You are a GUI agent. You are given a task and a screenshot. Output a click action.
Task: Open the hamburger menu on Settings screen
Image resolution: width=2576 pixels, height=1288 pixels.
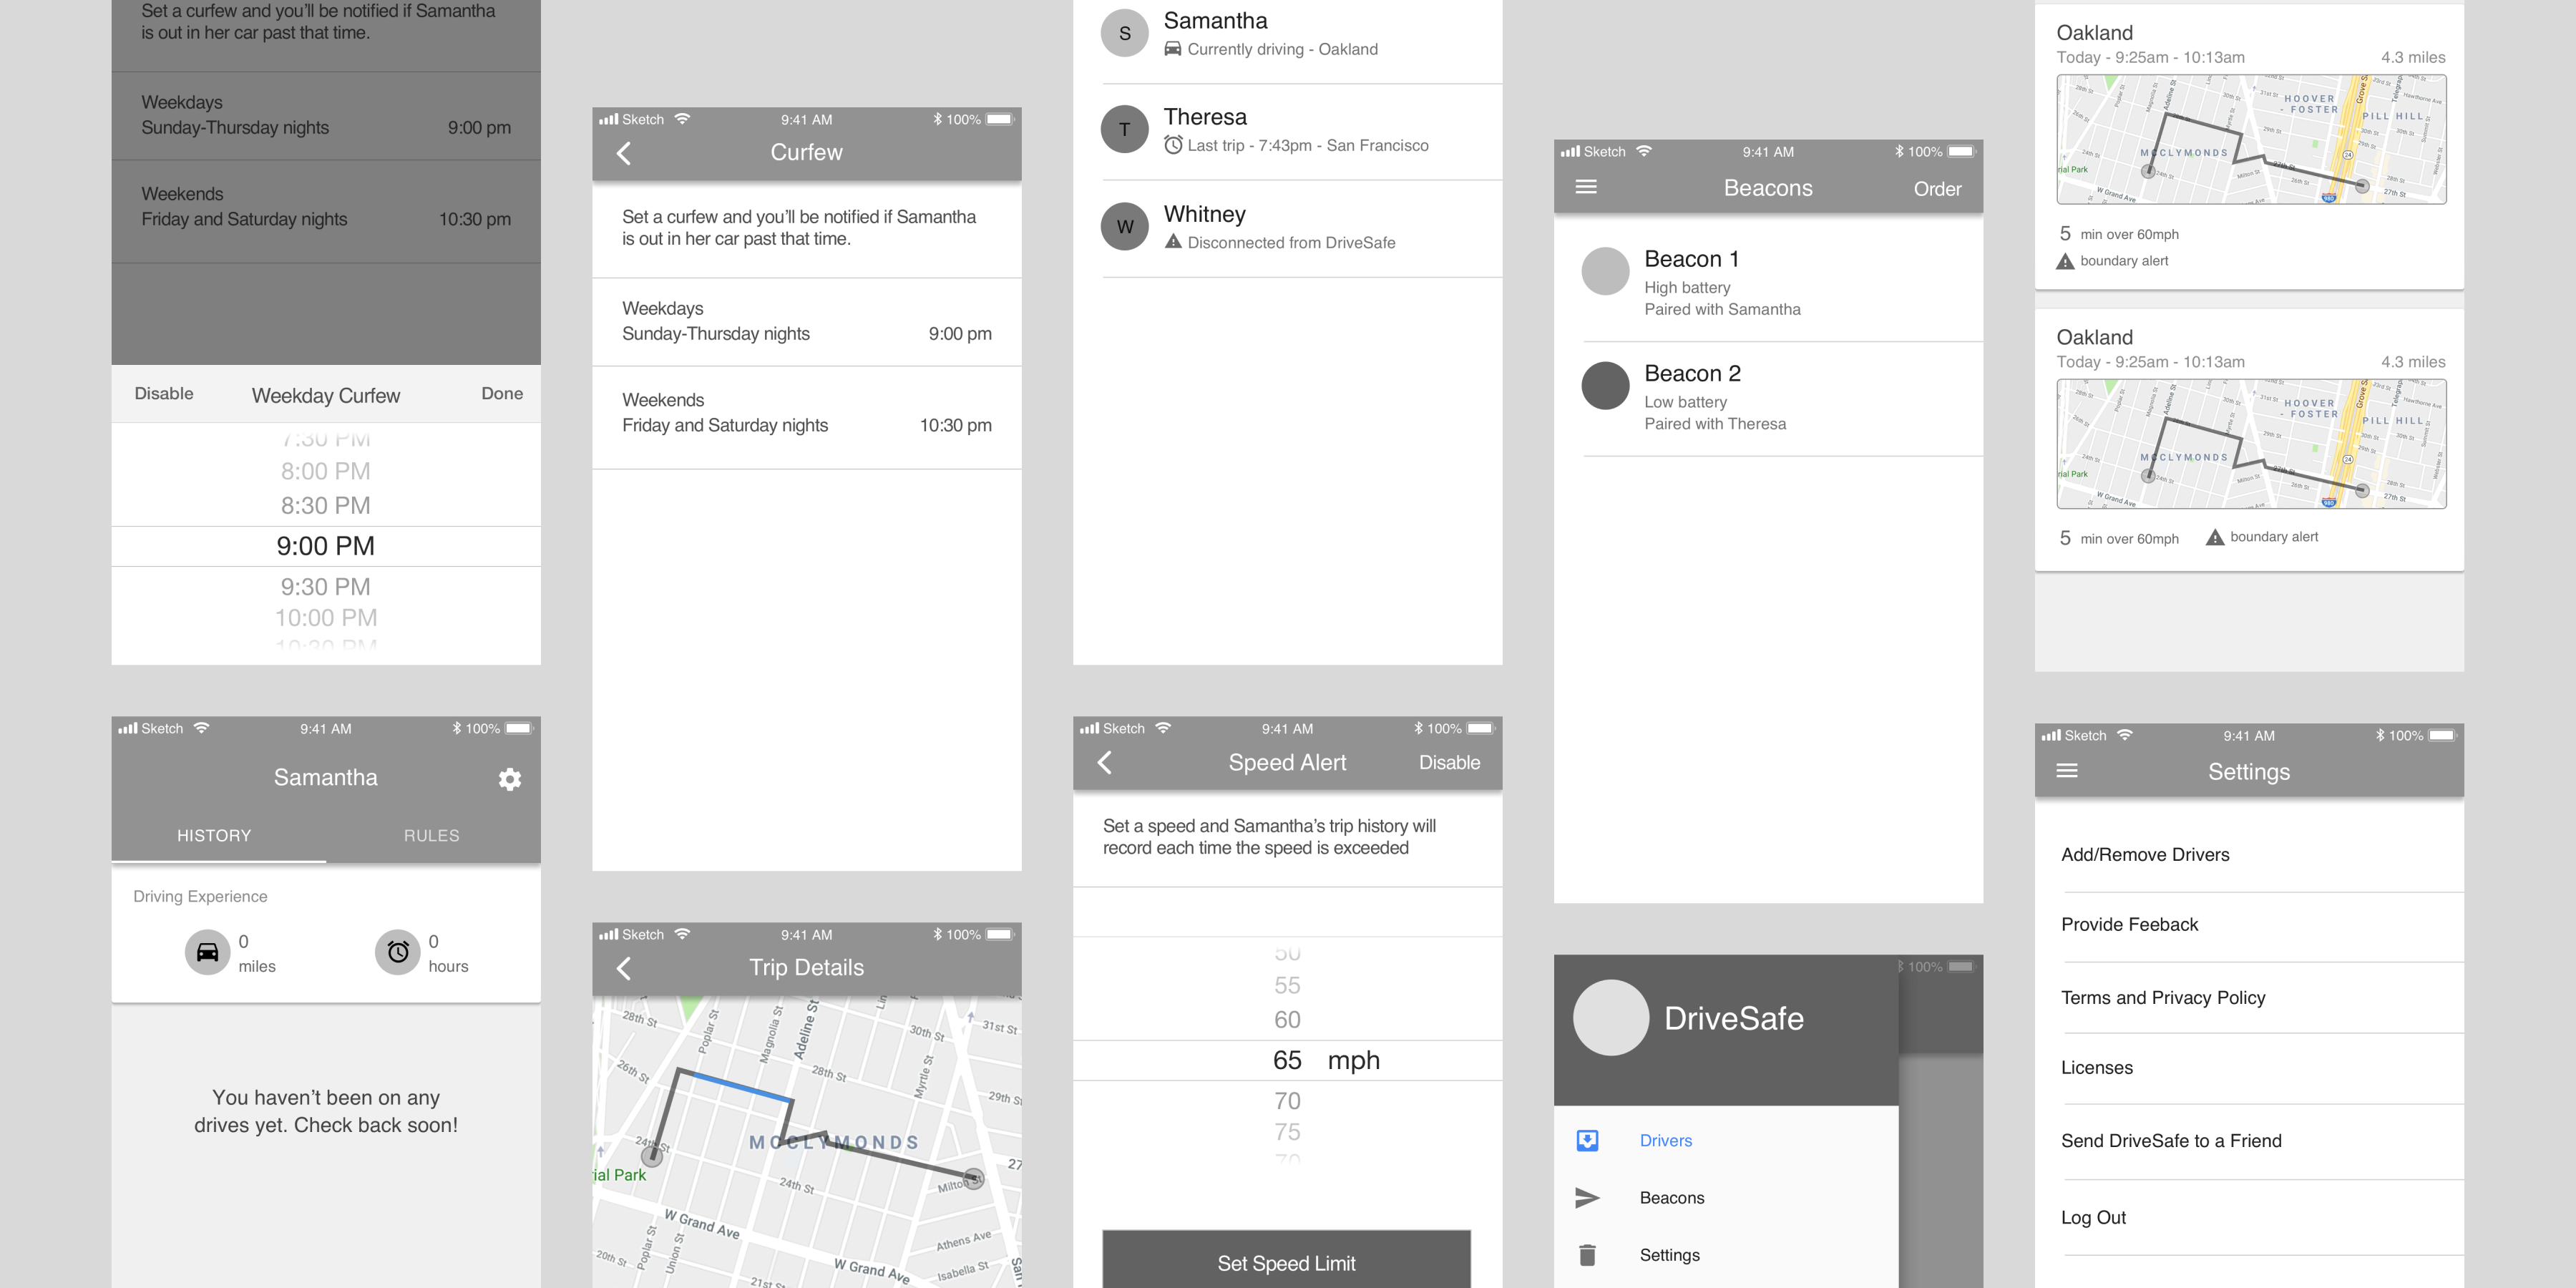[2067, 771]
